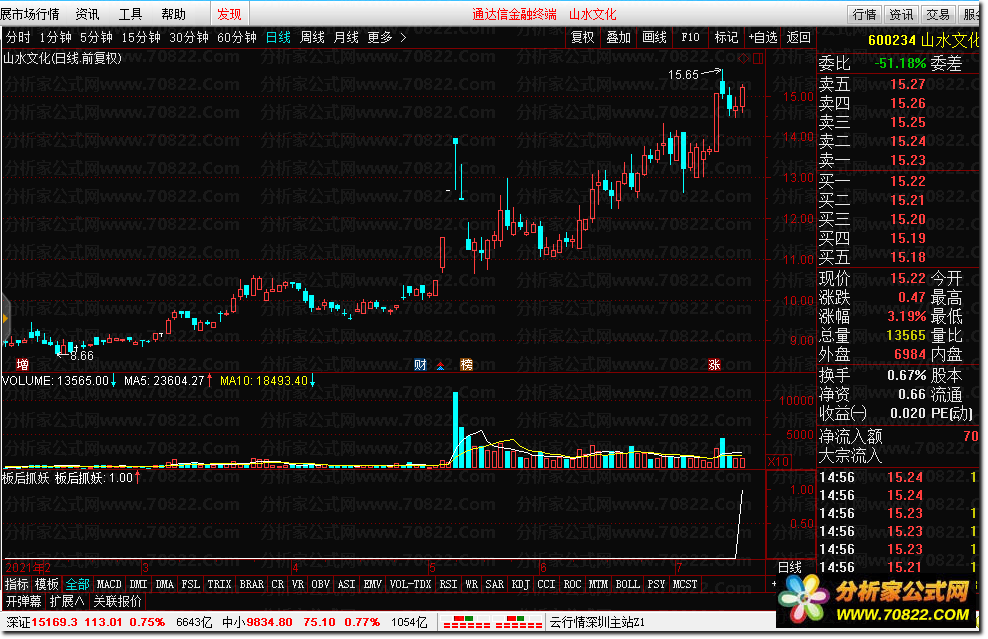Click the stock code 600234 header
The image size is (988, 639).
[x=892, y=40]
